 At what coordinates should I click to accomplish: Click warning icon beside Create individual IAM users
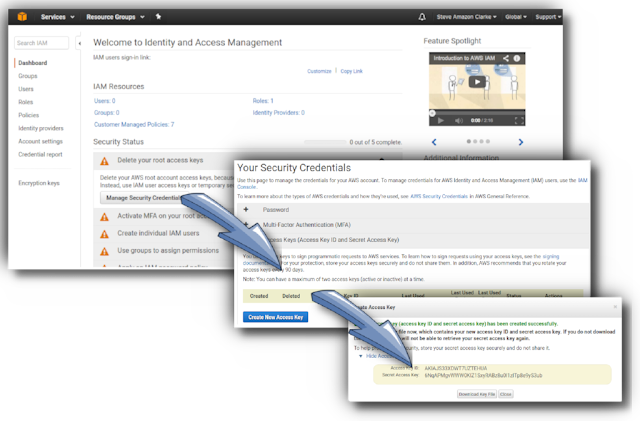click(x=104, y=234)
